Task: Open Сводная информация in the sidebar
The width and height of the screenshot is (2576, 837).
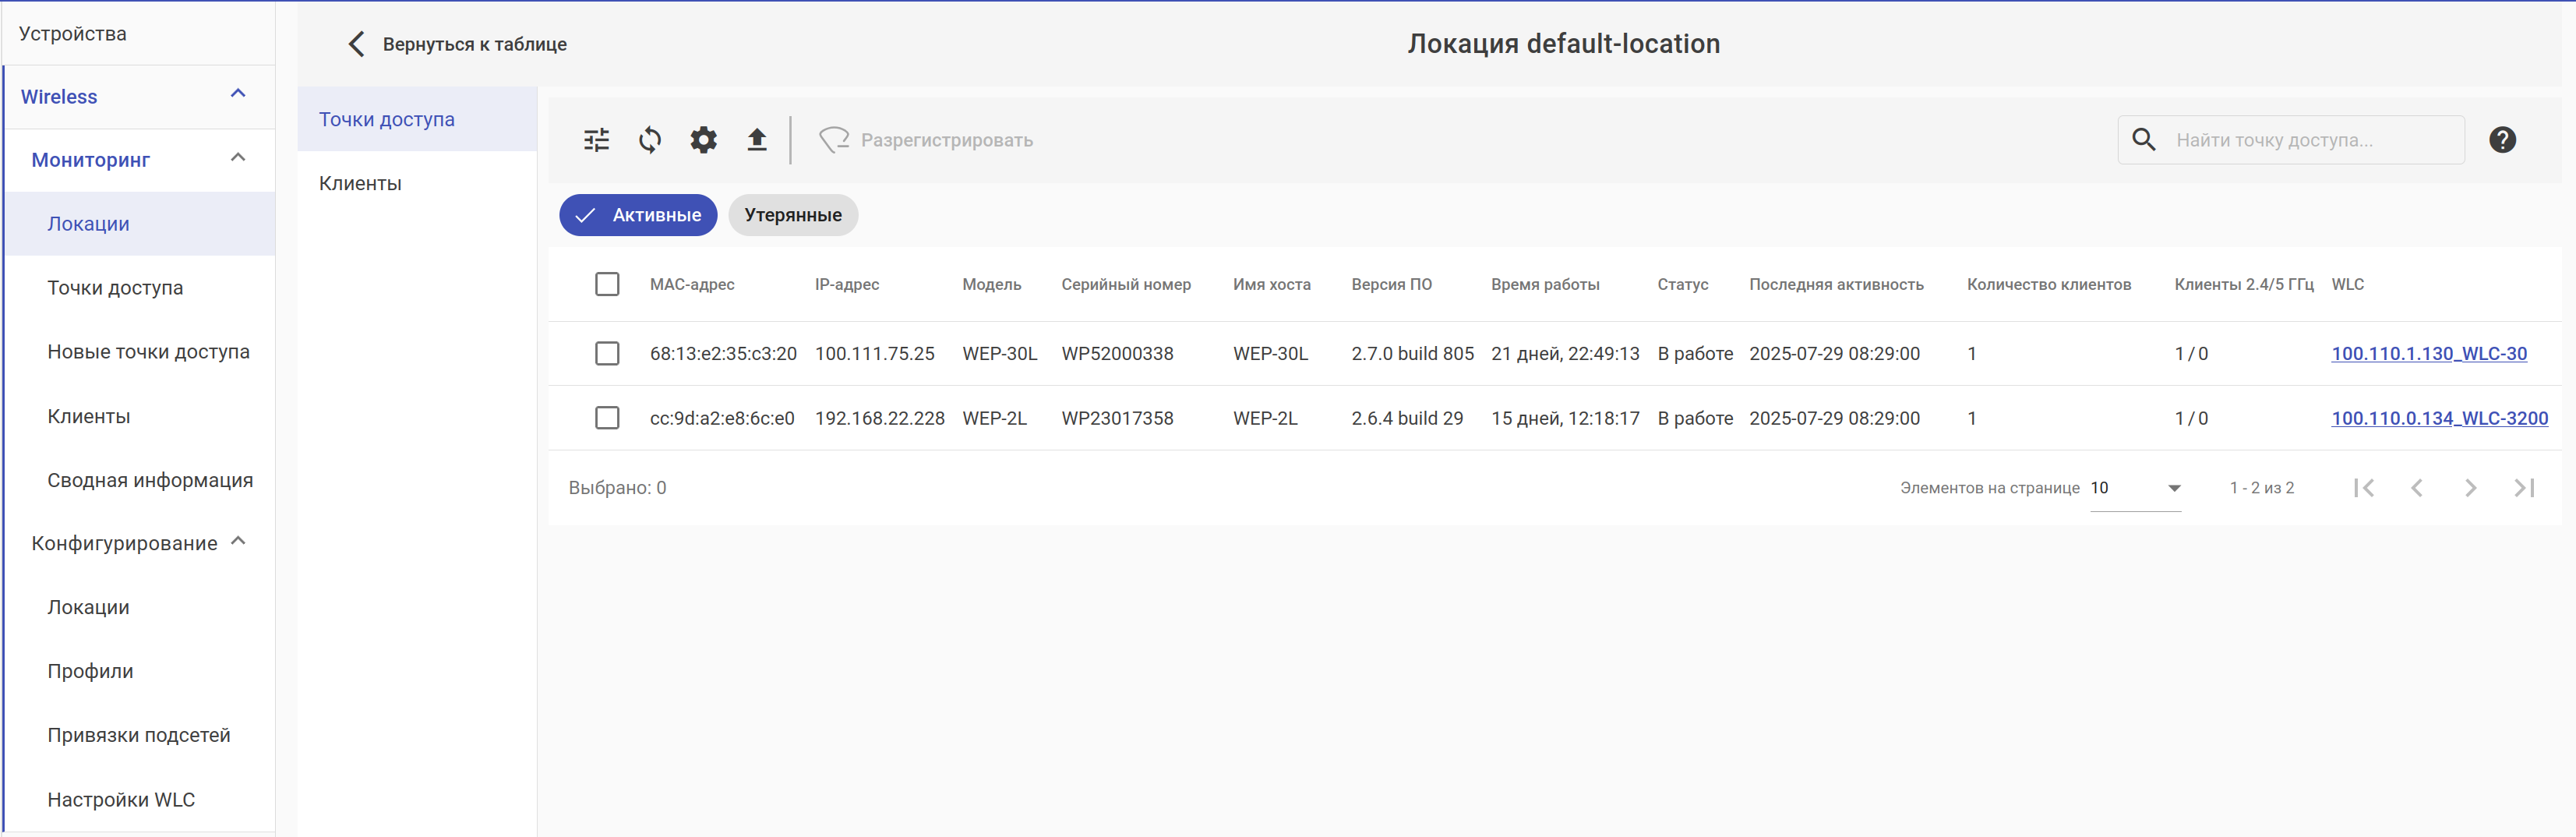Action: (150, 480)
